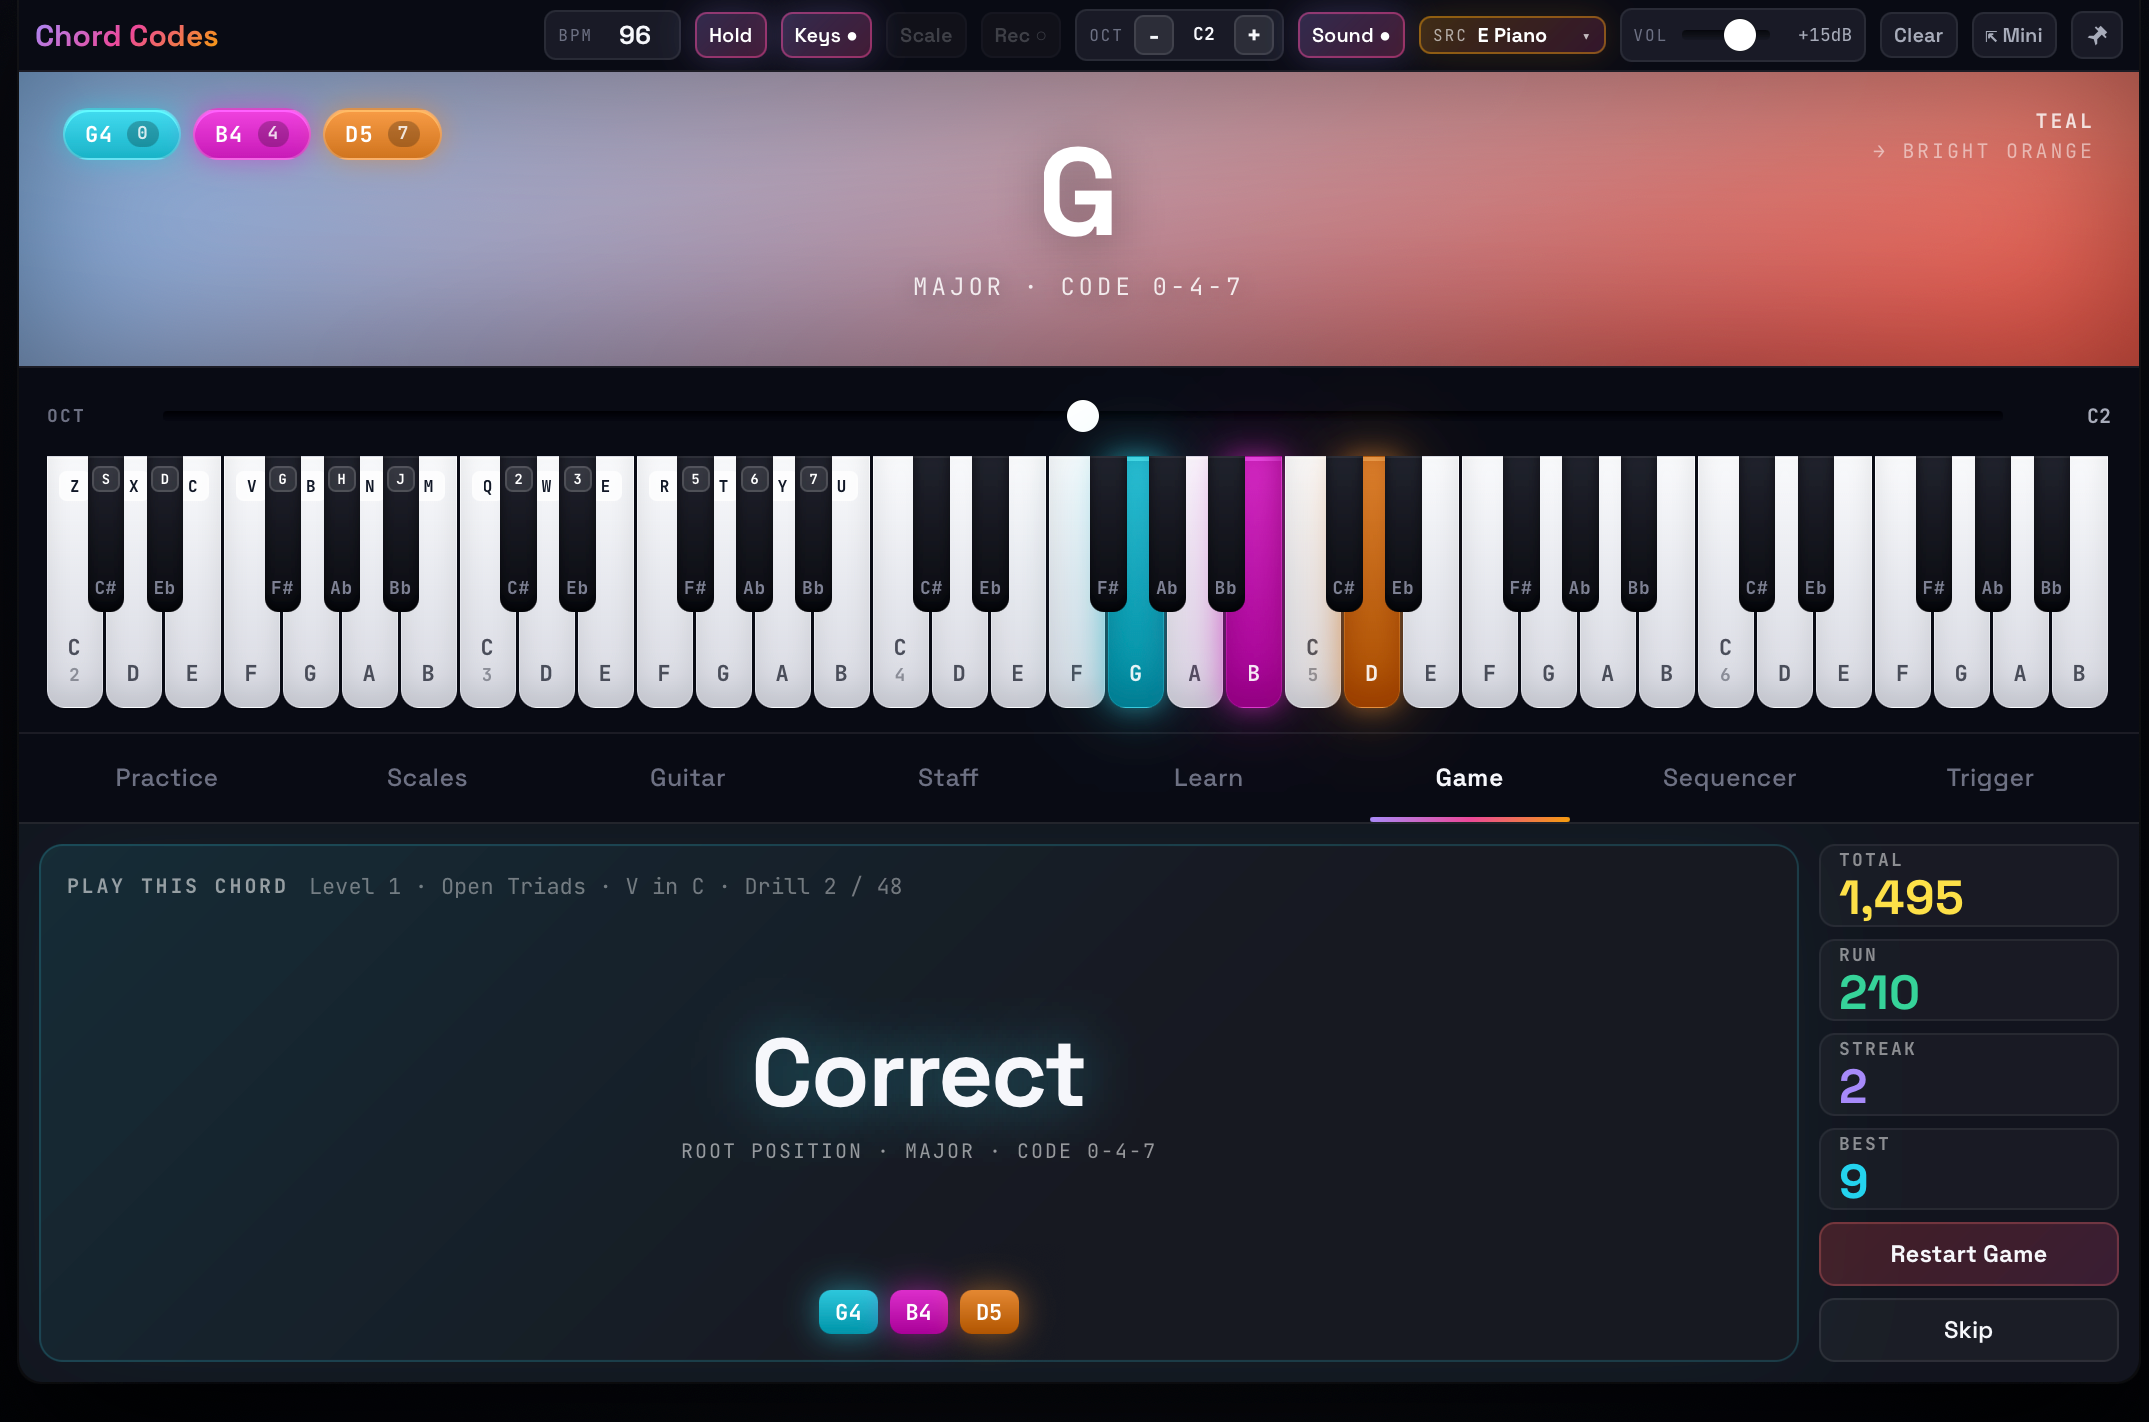Click the Chord Codes logo

pos(126,36)
